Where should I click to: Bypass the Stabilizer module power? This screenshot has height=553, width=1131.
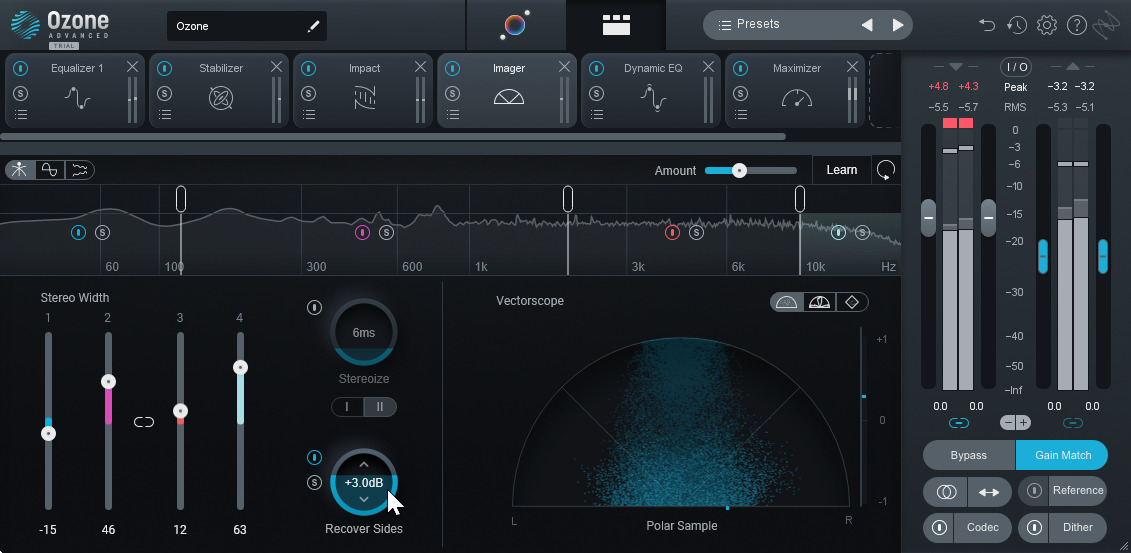[164, 68]
